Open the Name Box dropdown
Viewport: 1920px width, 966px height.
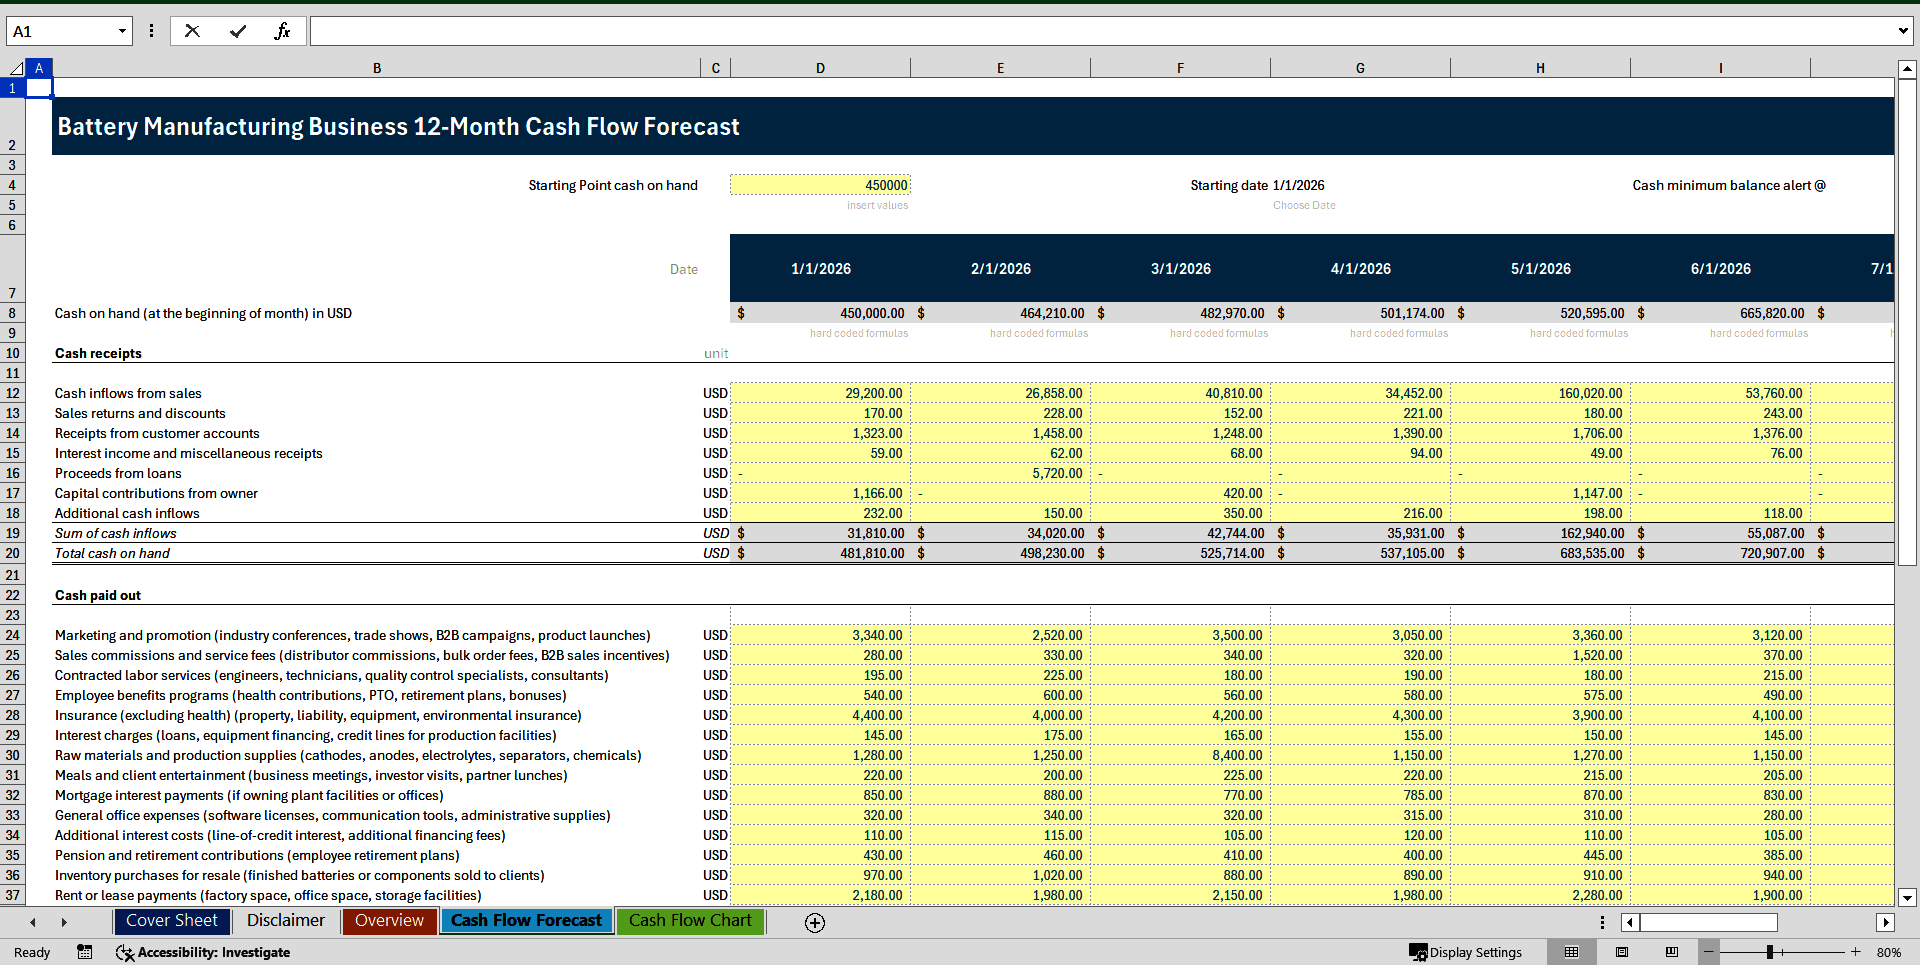tap(122, 31)
